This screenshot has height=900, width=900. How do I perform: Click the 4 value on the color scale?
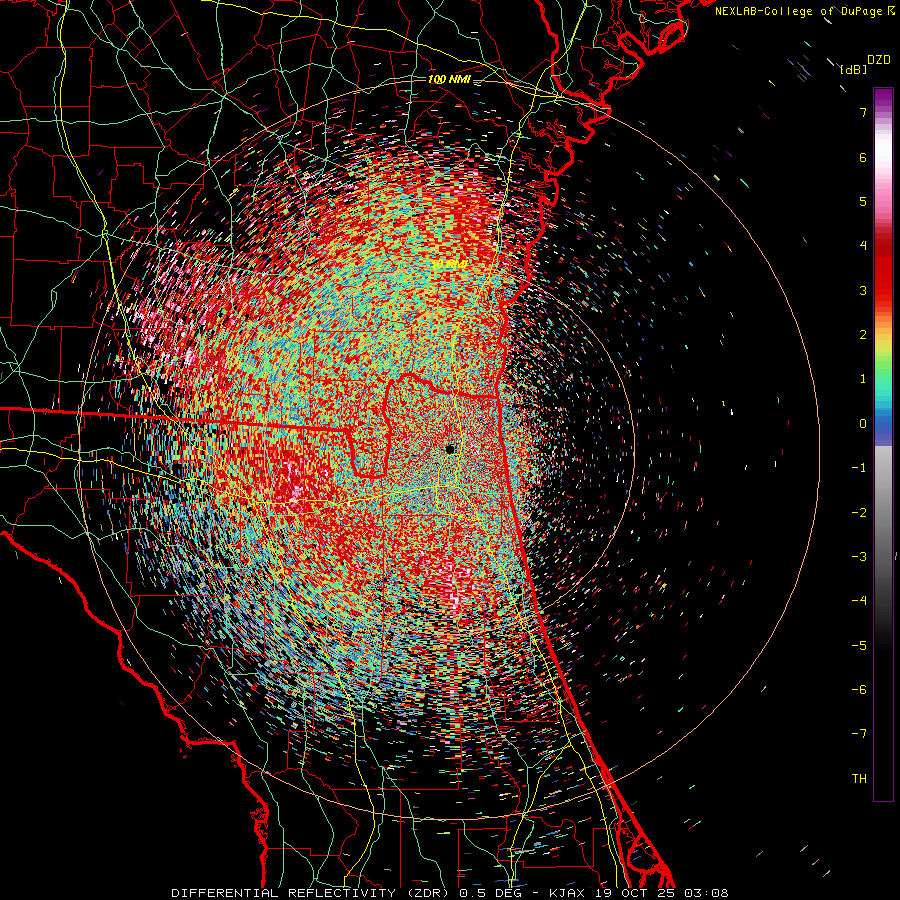pyautogui.click(x=863, y=246)
